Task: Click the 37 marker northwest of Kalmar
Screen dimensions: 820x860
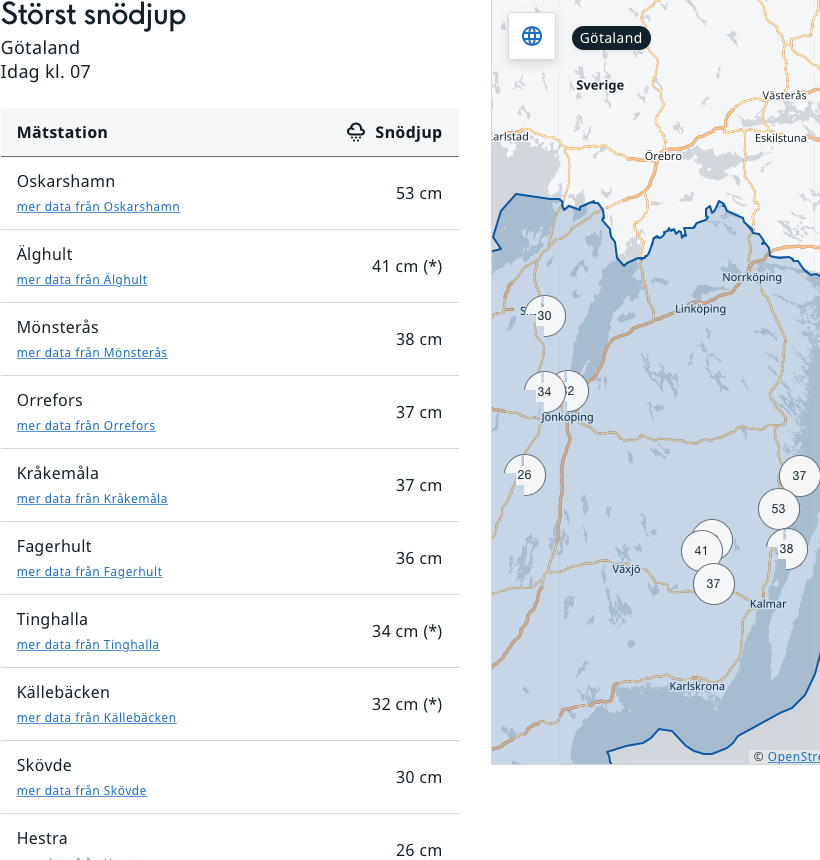Action: point(713,584)
